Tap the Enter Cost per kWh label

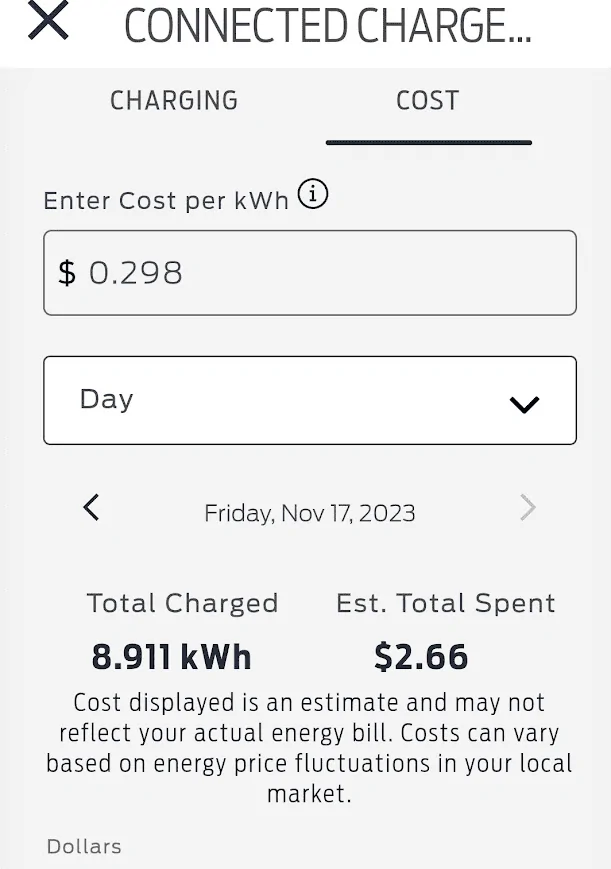coord(166,201)
